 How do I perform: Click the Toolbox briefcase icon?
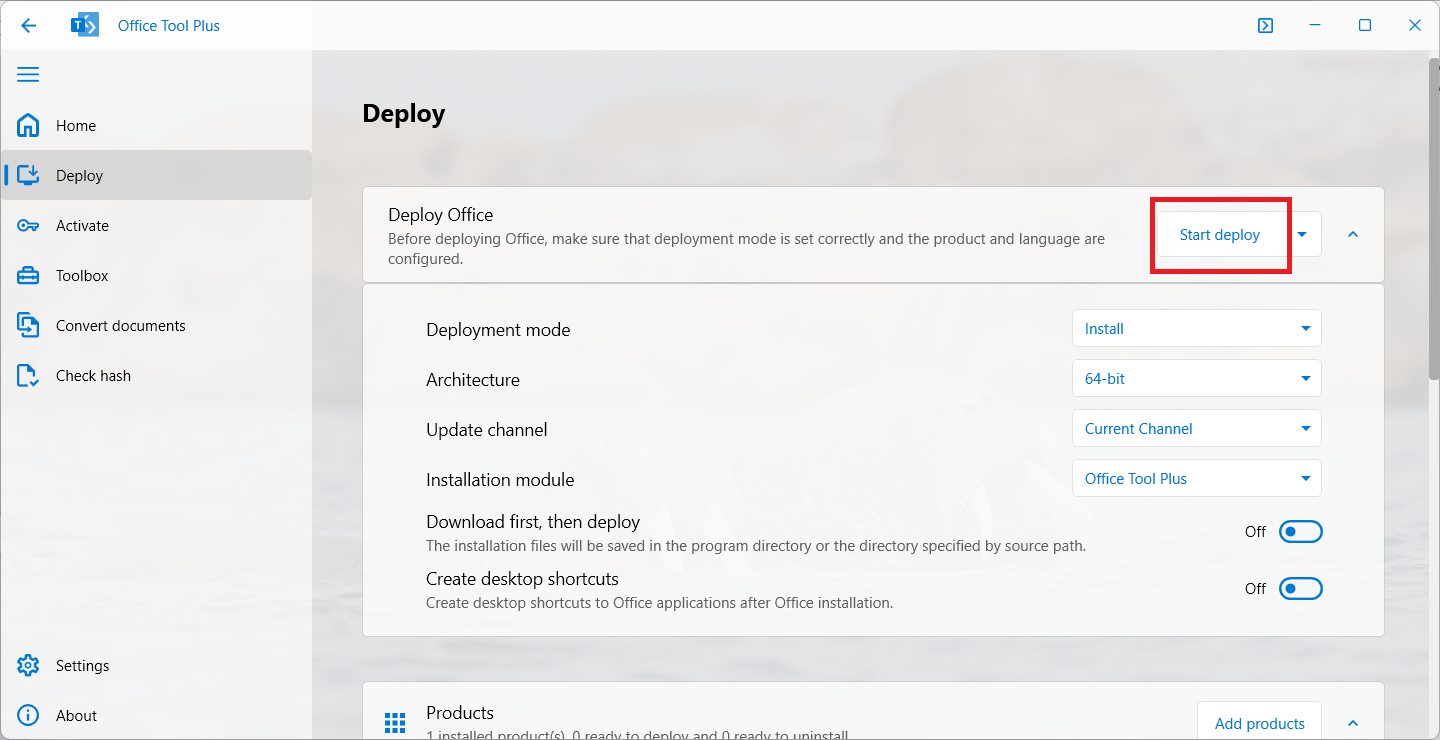tap(28, 276)
